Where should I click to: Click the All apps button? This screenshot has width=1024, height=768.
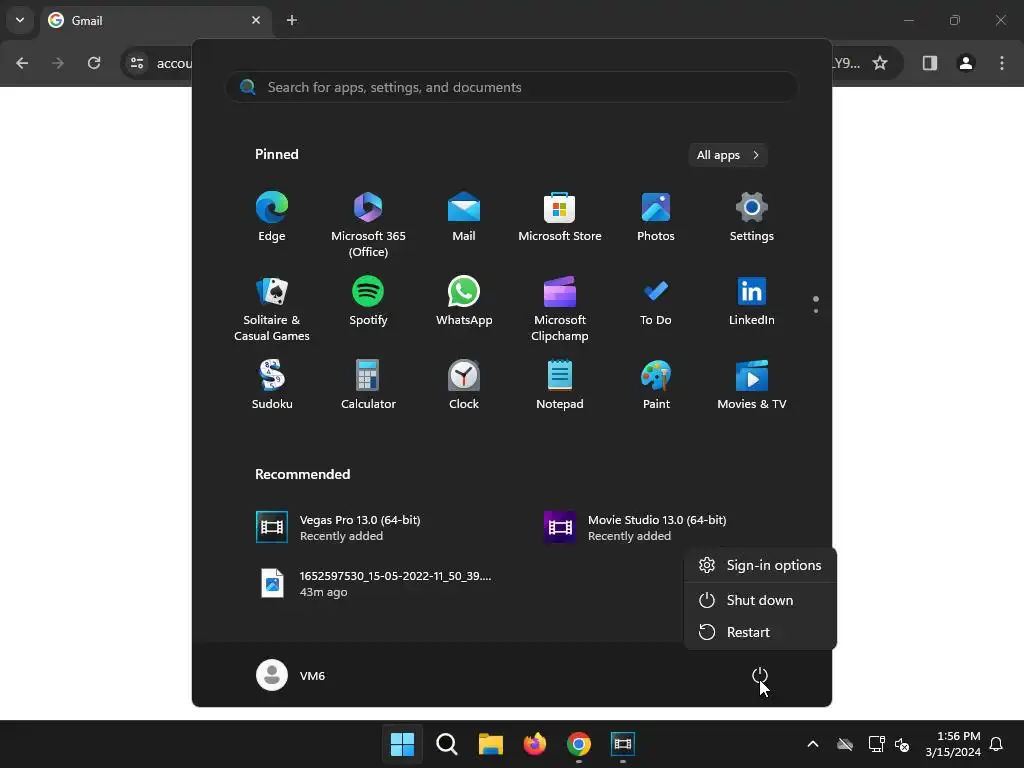728,155
